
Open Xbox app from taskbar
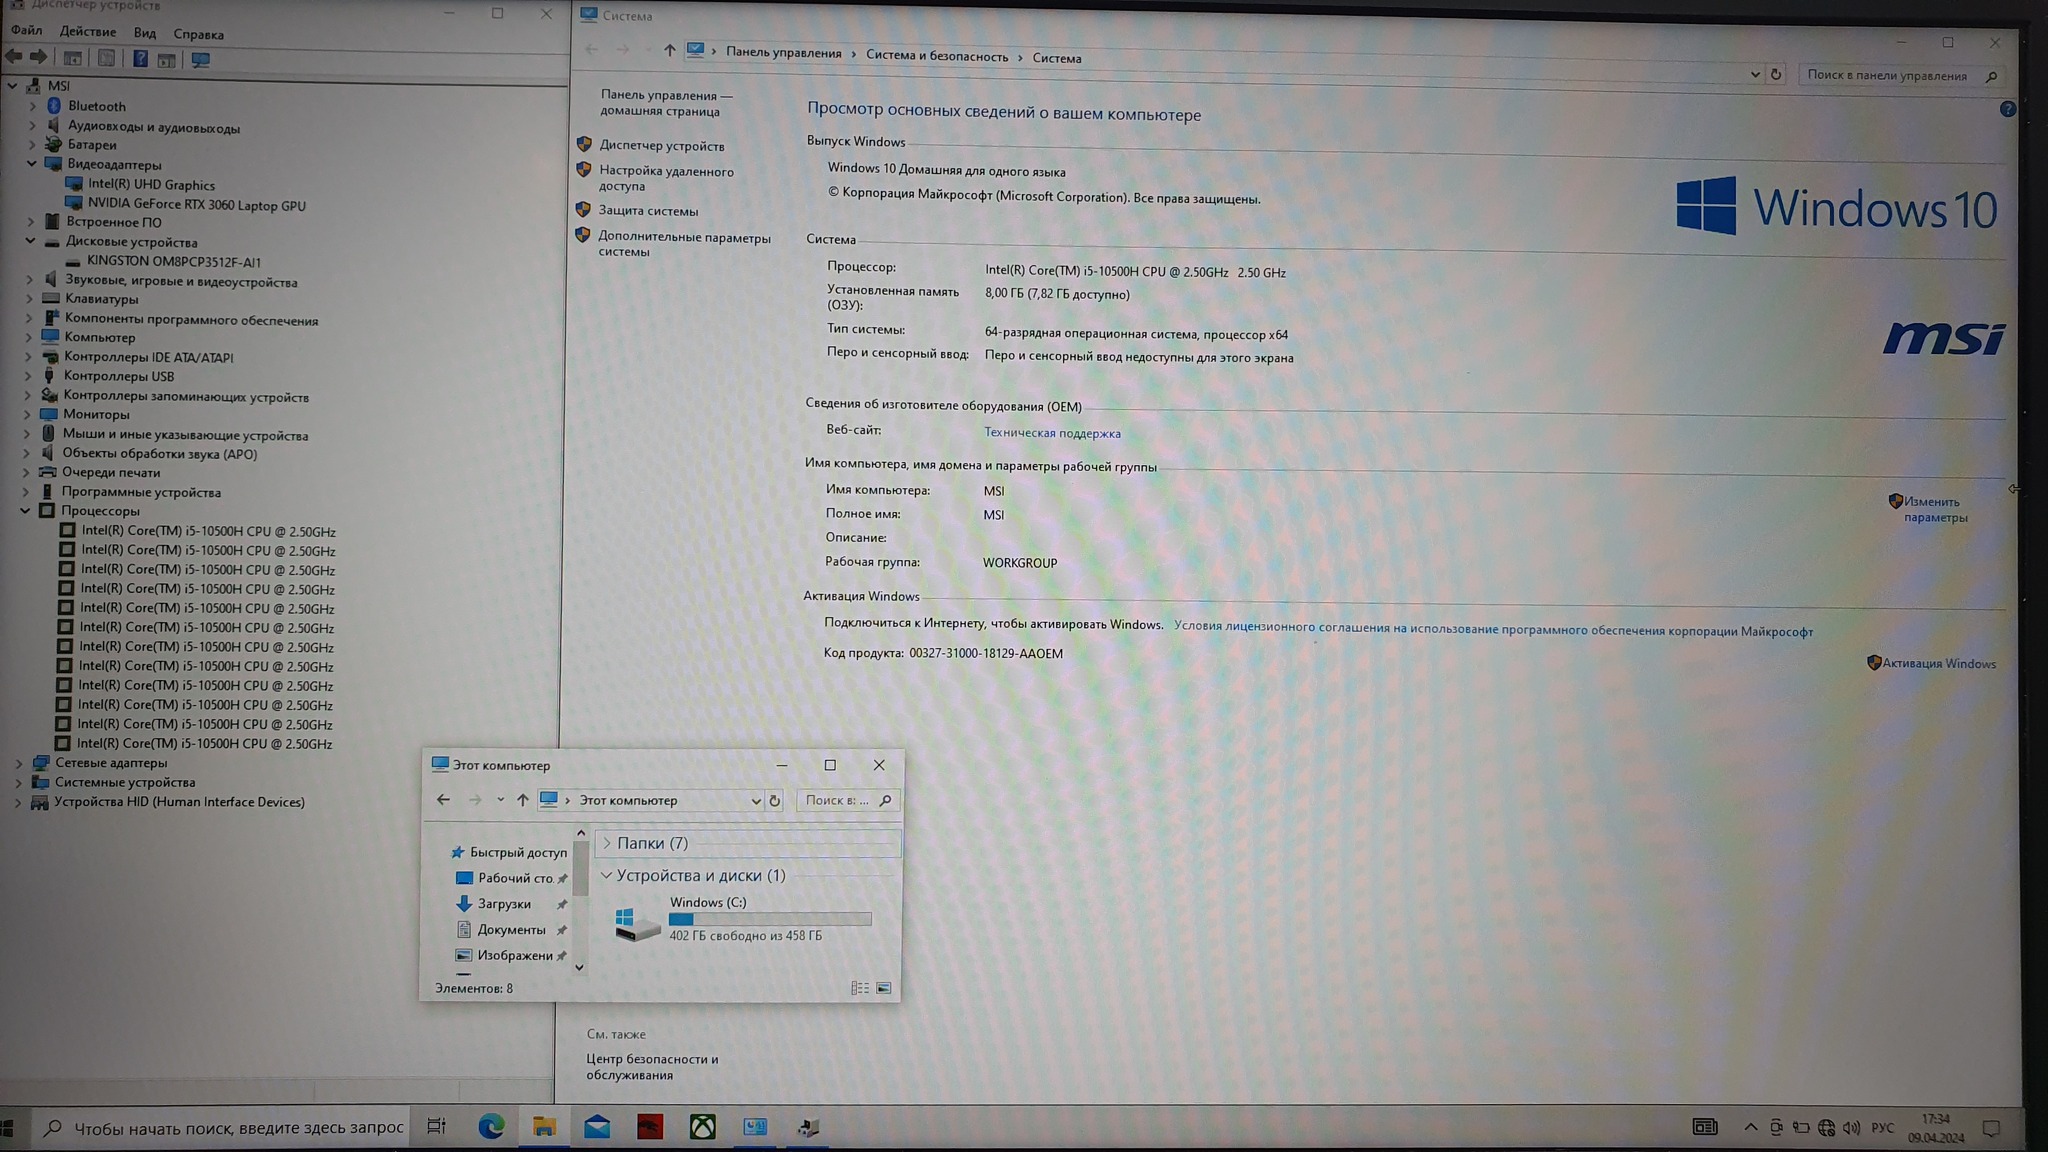(703, 1127)
